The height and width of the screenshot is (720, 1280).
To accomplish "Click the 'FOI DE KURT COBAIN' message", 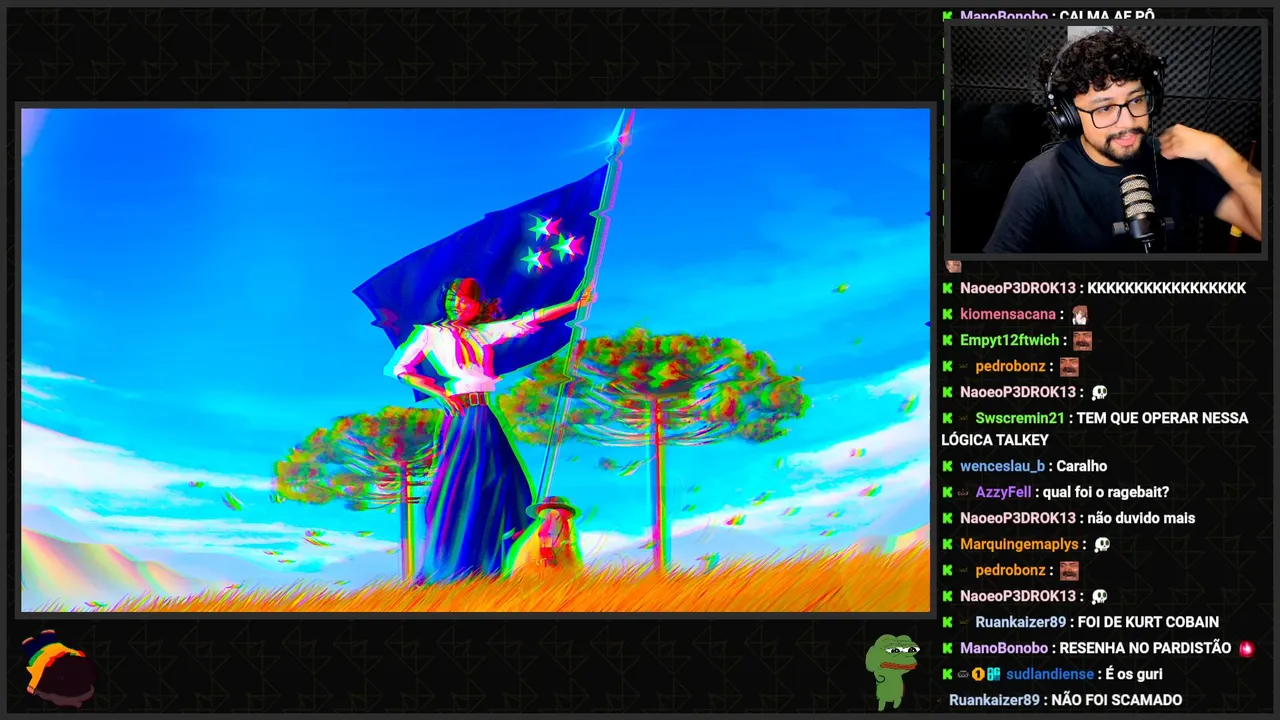I will (1148, 622).
